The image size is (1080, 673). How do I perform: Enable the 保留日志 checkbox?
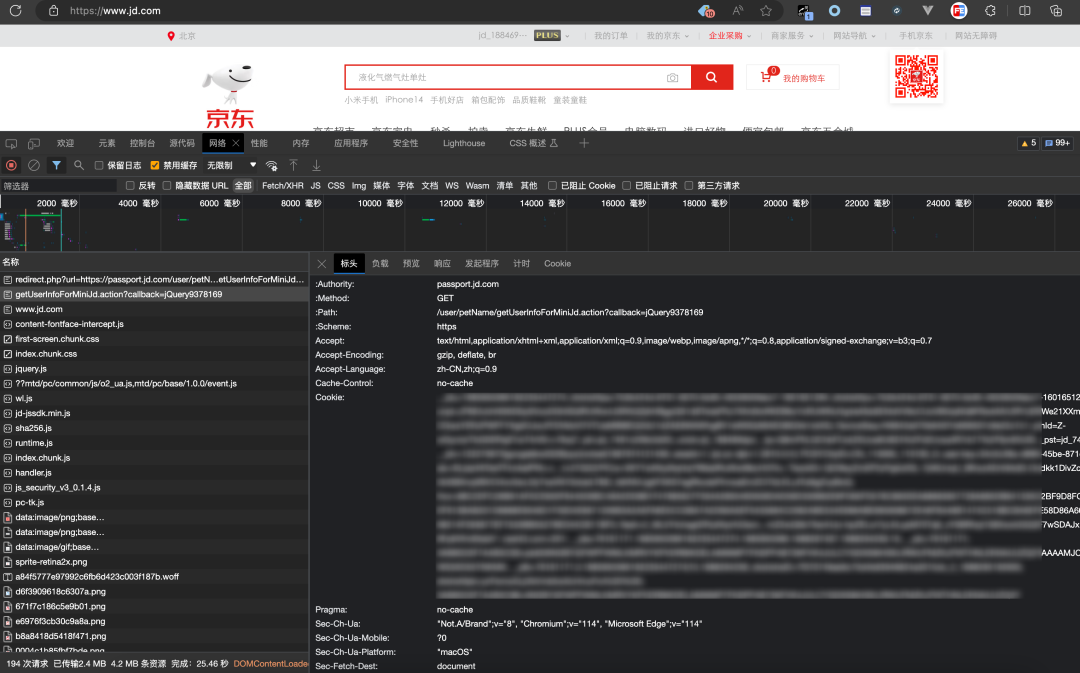pyautogui.click(x=98, y=165)
